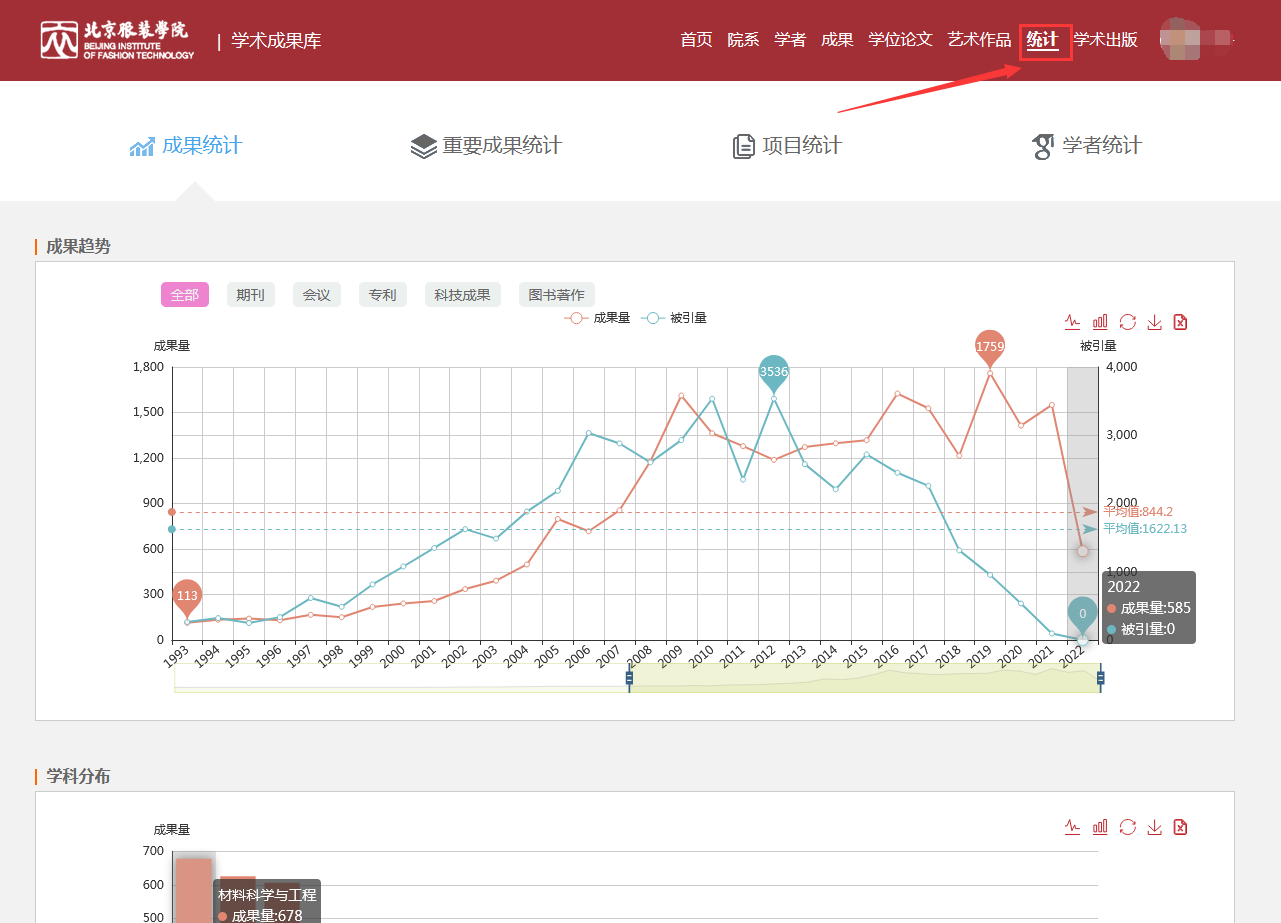The height and width of the screenshot is (923, 1281).
Task: Click the 项目统计 document icon
Action: [743, 147]
